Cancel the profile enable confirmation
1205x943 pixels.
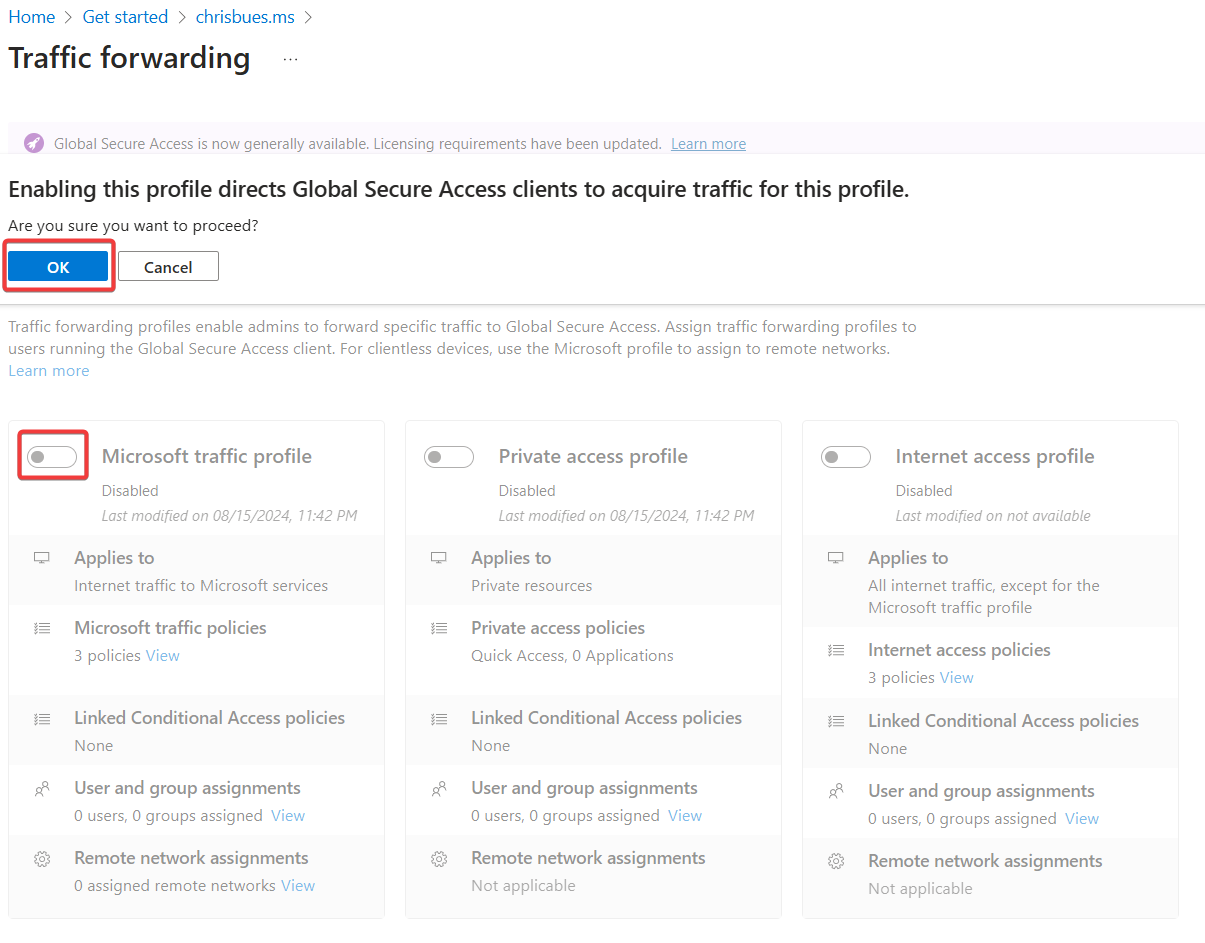pyautogui.click(x=167, y=266)
